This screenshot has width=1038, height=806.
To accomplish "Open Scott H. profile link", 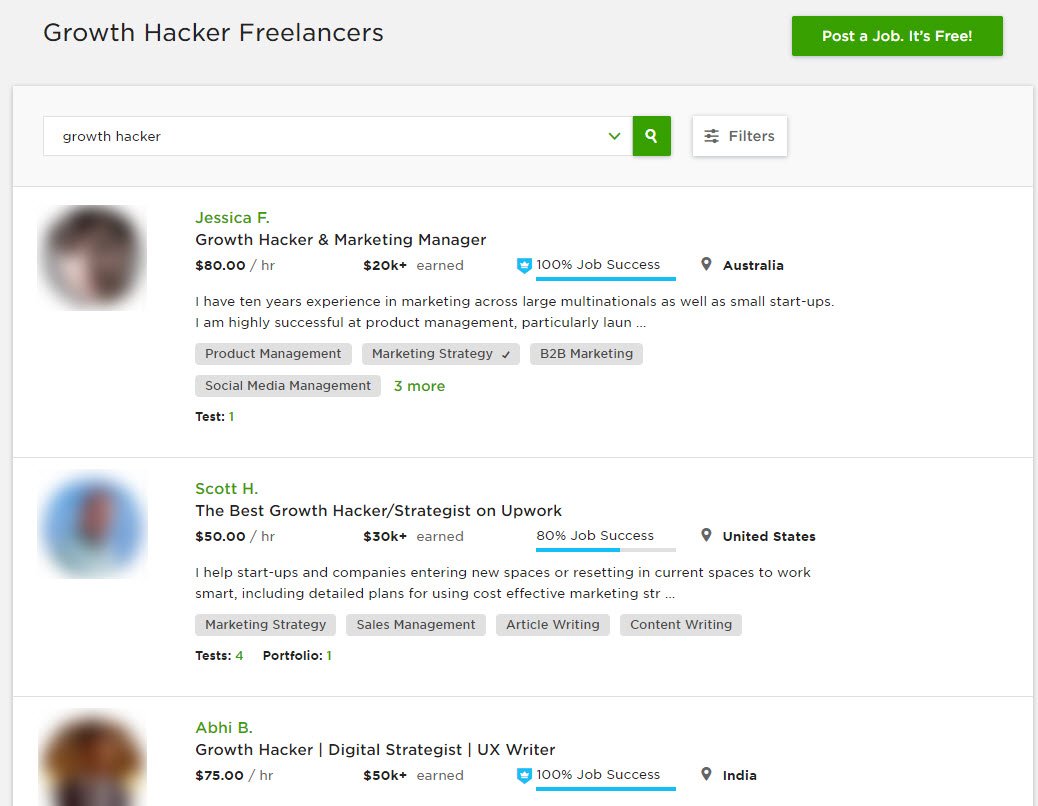I will [x=226, y=488].
